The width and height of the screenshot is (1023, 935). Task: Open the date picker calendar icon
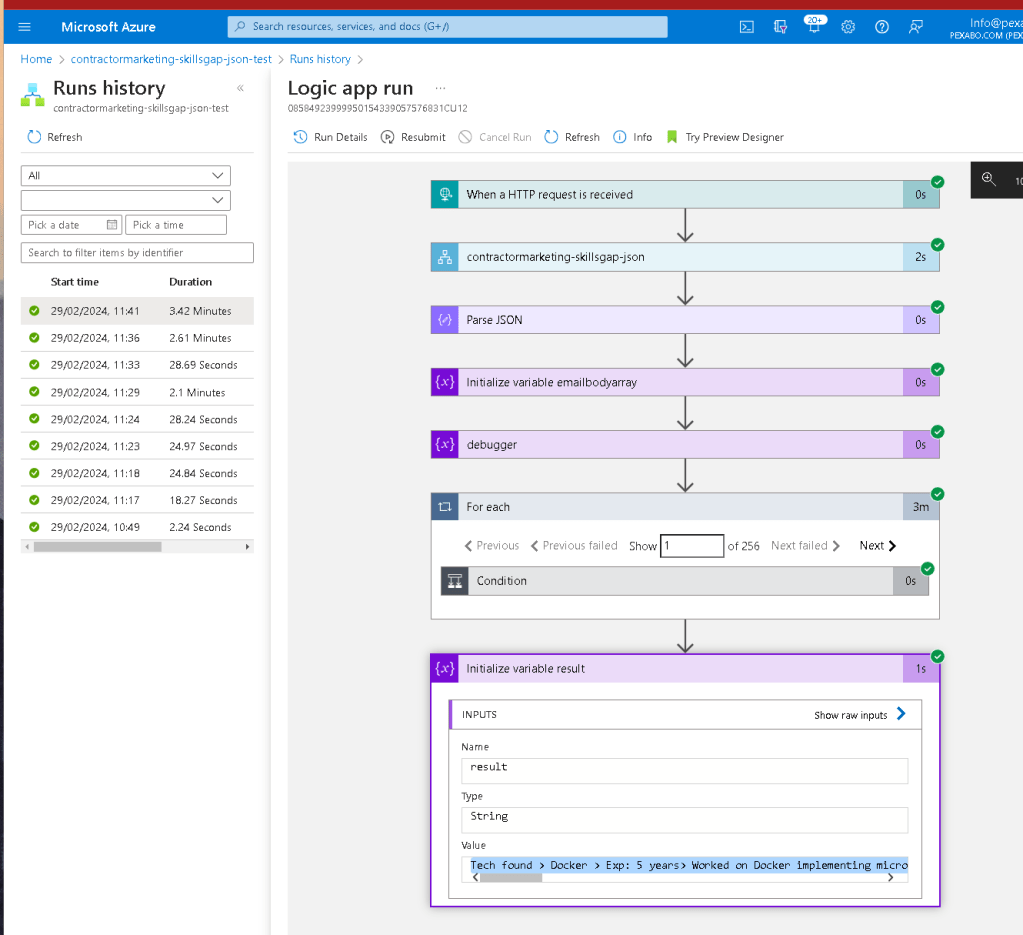pos(112,224)
